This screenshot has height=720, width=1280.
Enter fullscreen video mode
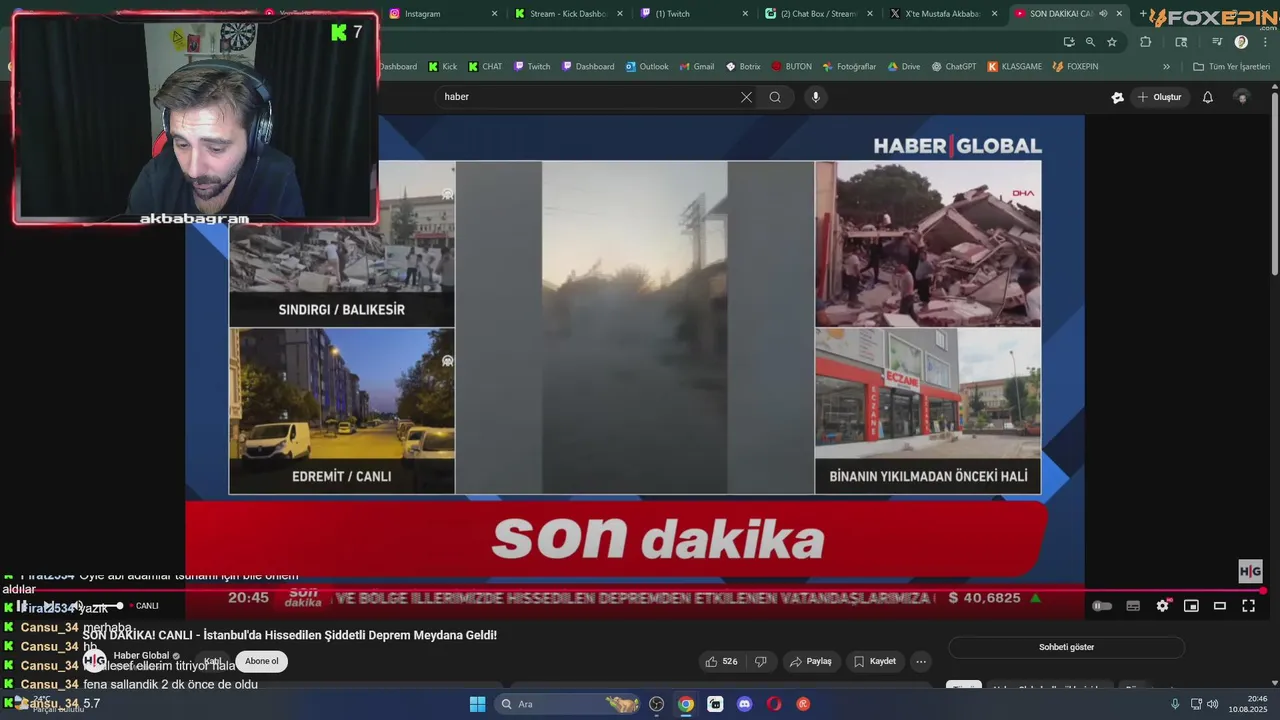(1249, 606)
